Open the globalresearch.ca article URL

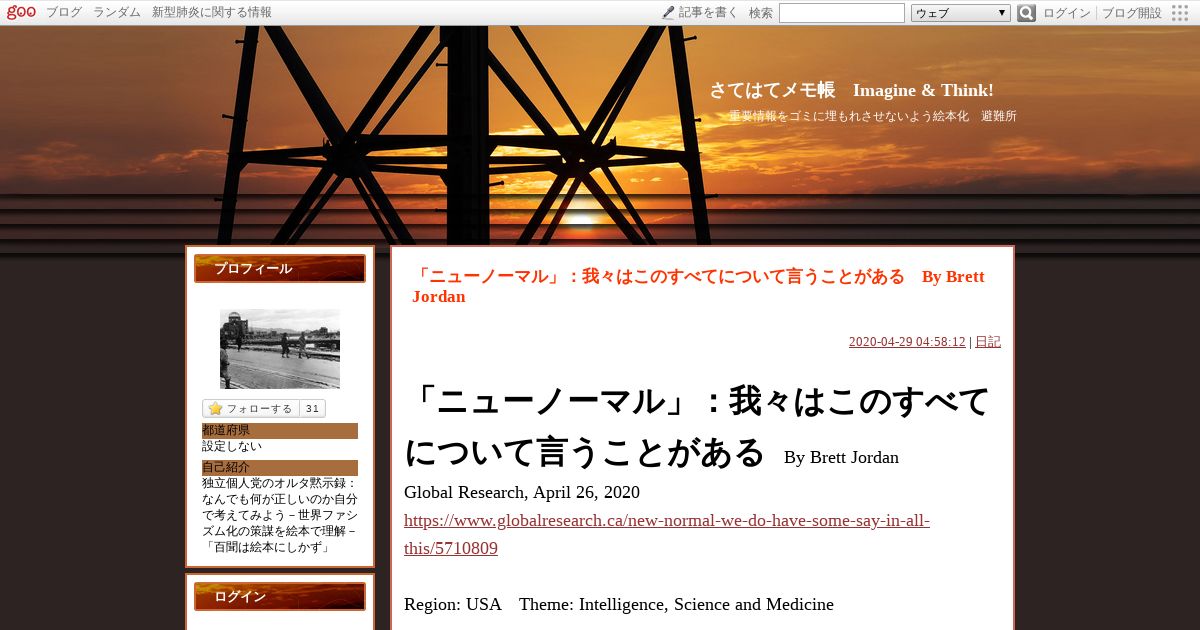coord(667,534)
